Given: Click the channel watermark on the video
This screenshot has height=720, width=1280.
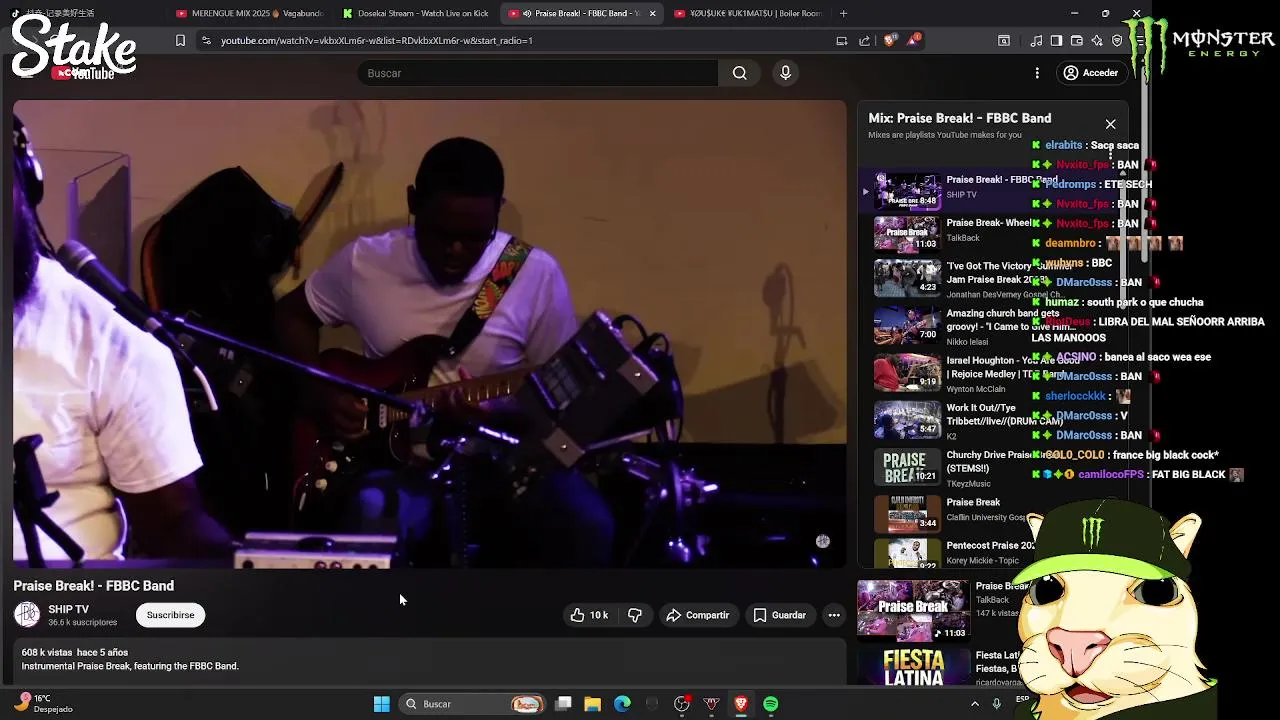Looking at the screenshot, I should pyautogui.click(x=822, y=541).
